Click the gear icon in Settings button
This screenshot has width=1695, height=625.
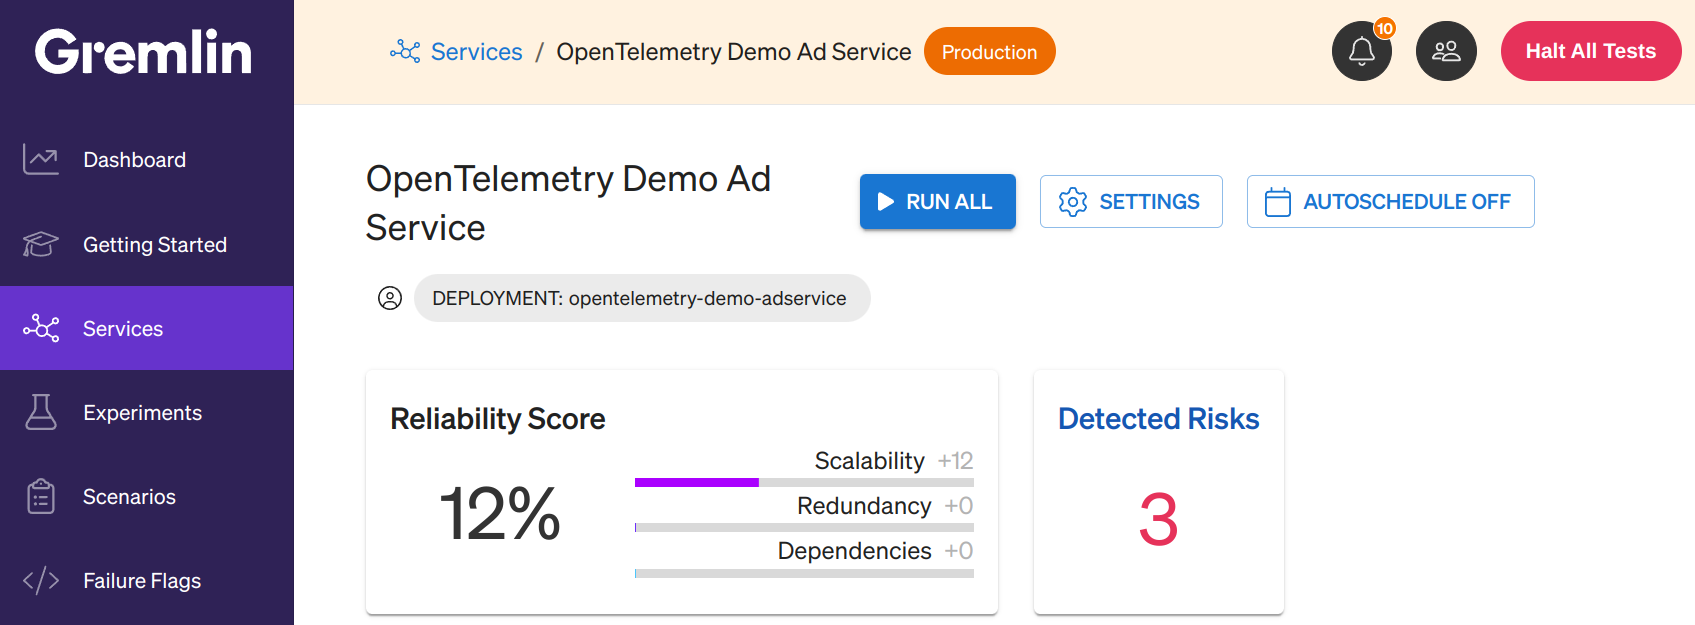coord(1073,202)
